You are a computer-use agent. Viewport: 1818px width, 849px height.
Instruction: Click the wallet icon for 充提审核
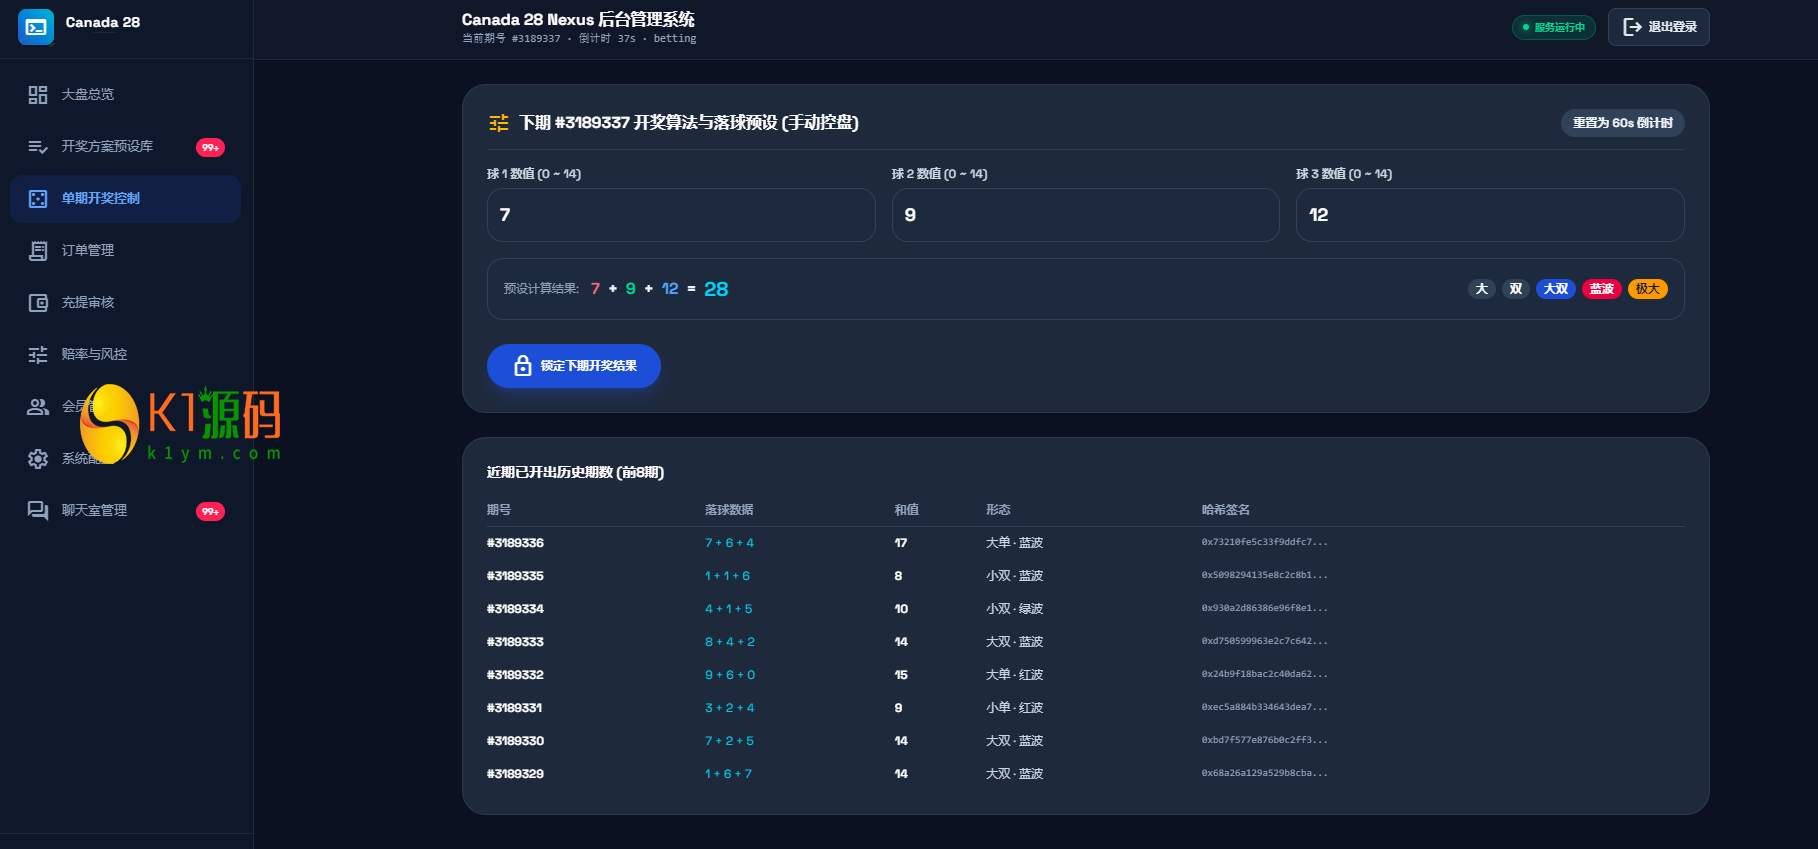38,303
